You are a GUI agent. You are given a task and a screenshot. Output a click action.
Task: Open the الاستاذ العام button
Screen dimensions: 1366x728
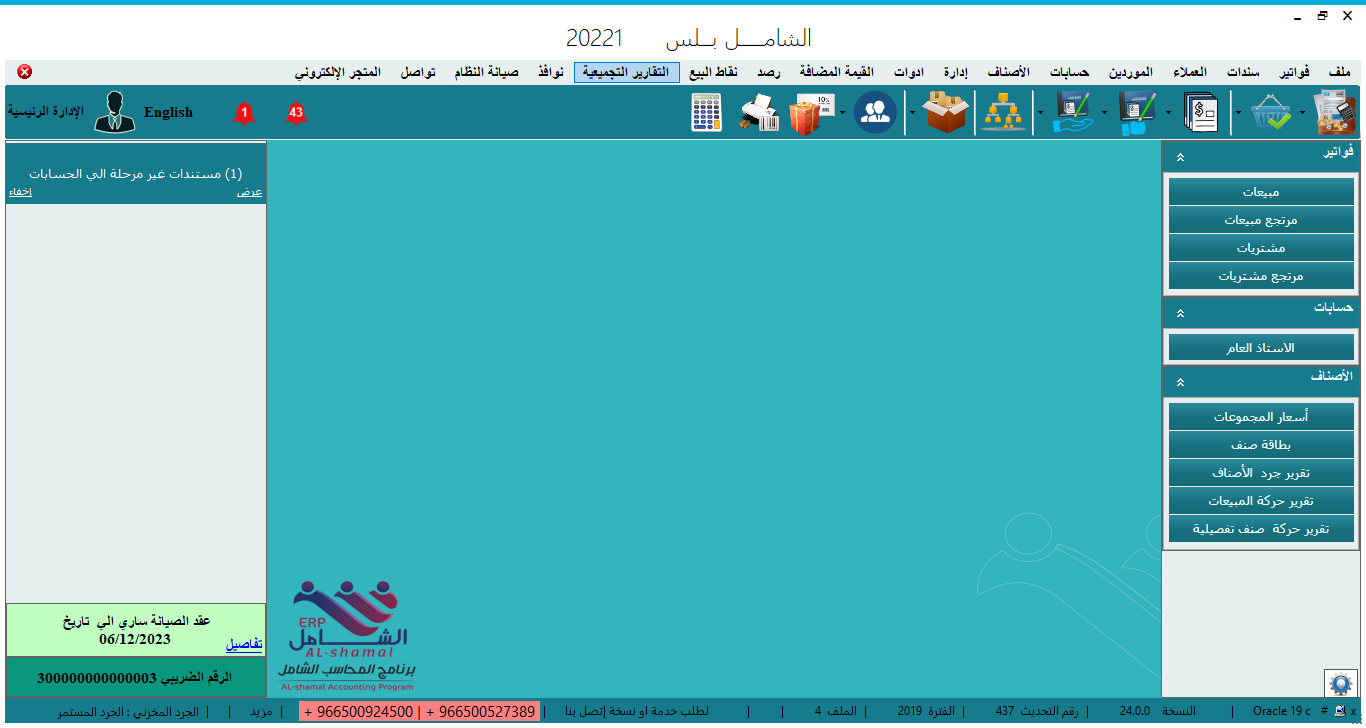coord(1261,348)
